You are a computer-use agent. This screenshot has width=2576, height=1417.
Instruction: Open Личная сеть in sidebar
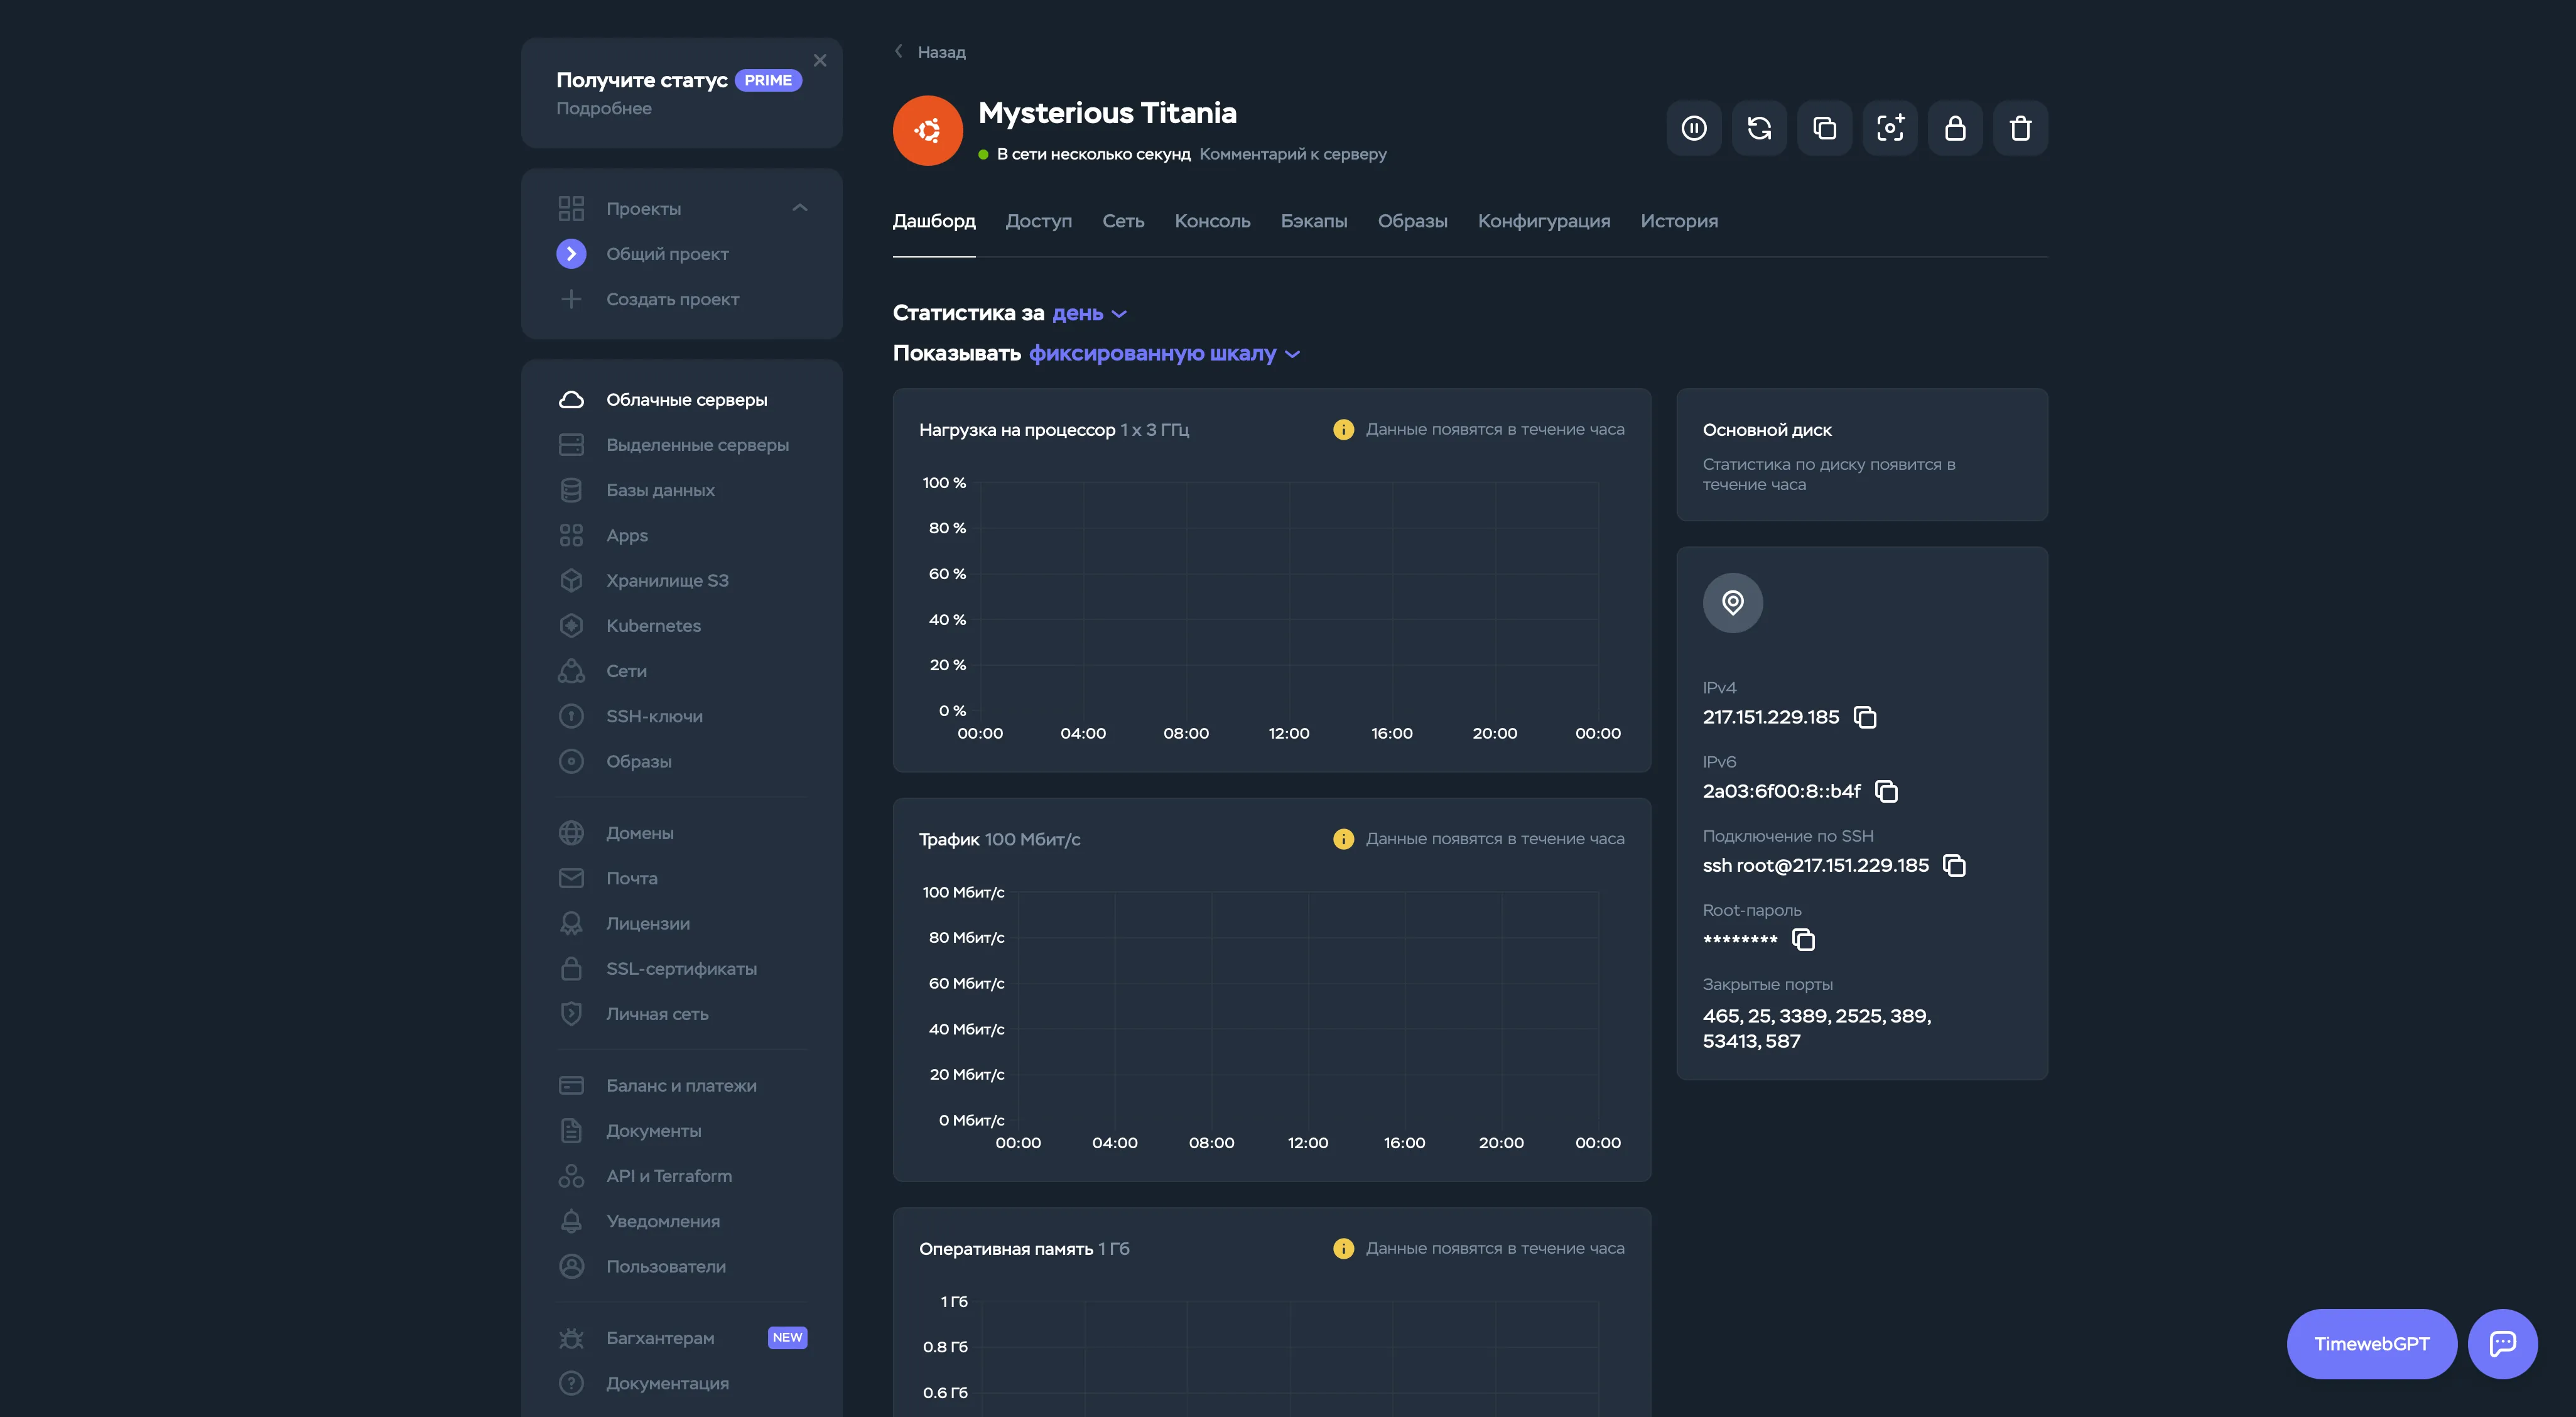[682, 1014]
